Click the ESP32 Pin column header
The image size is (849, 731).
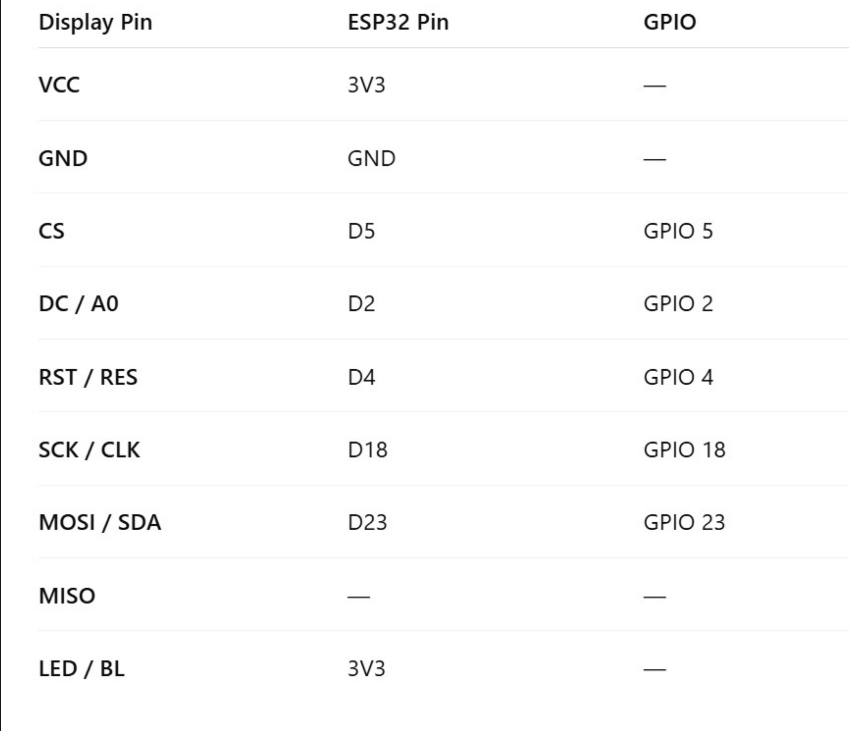pos(398,22)
